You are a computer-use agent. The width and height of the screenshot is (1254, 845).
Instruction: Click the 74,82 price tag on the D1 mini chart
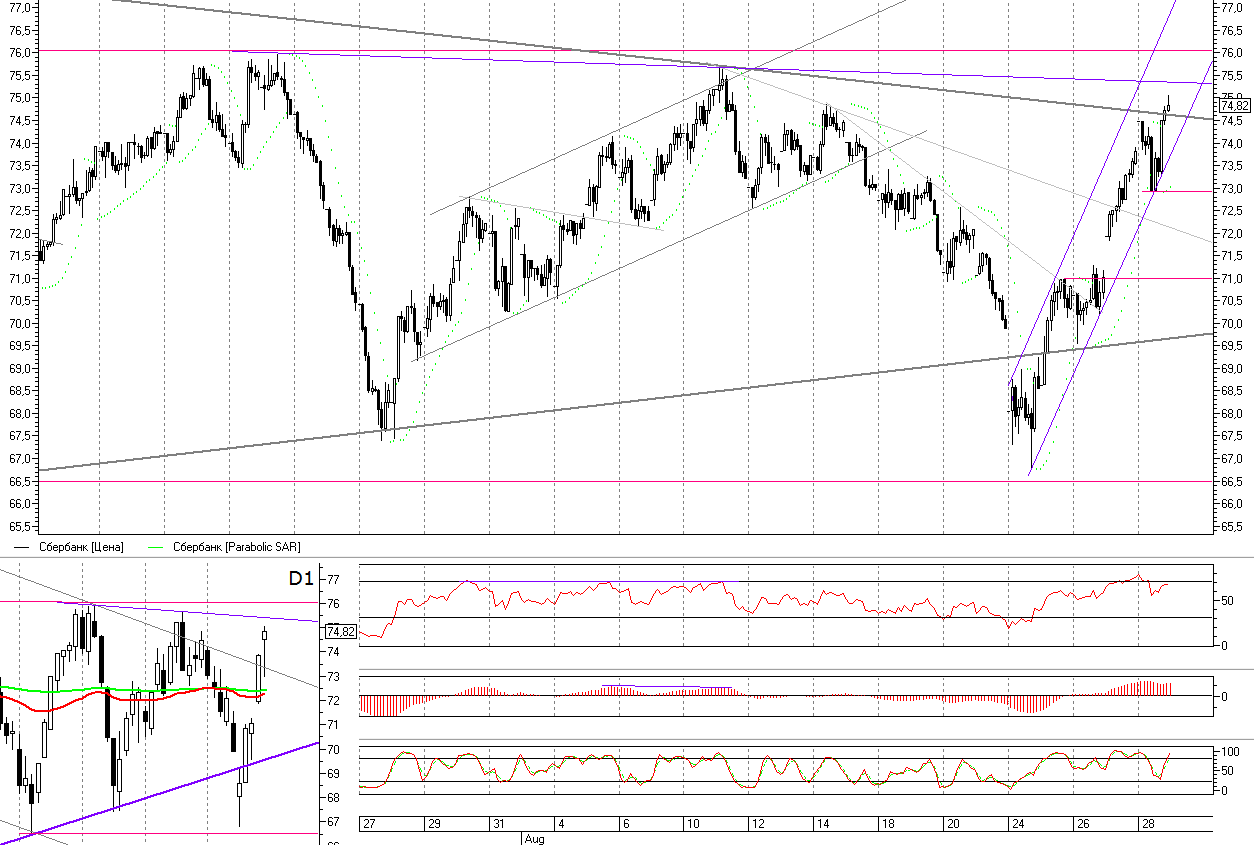[x=341, y=631]
